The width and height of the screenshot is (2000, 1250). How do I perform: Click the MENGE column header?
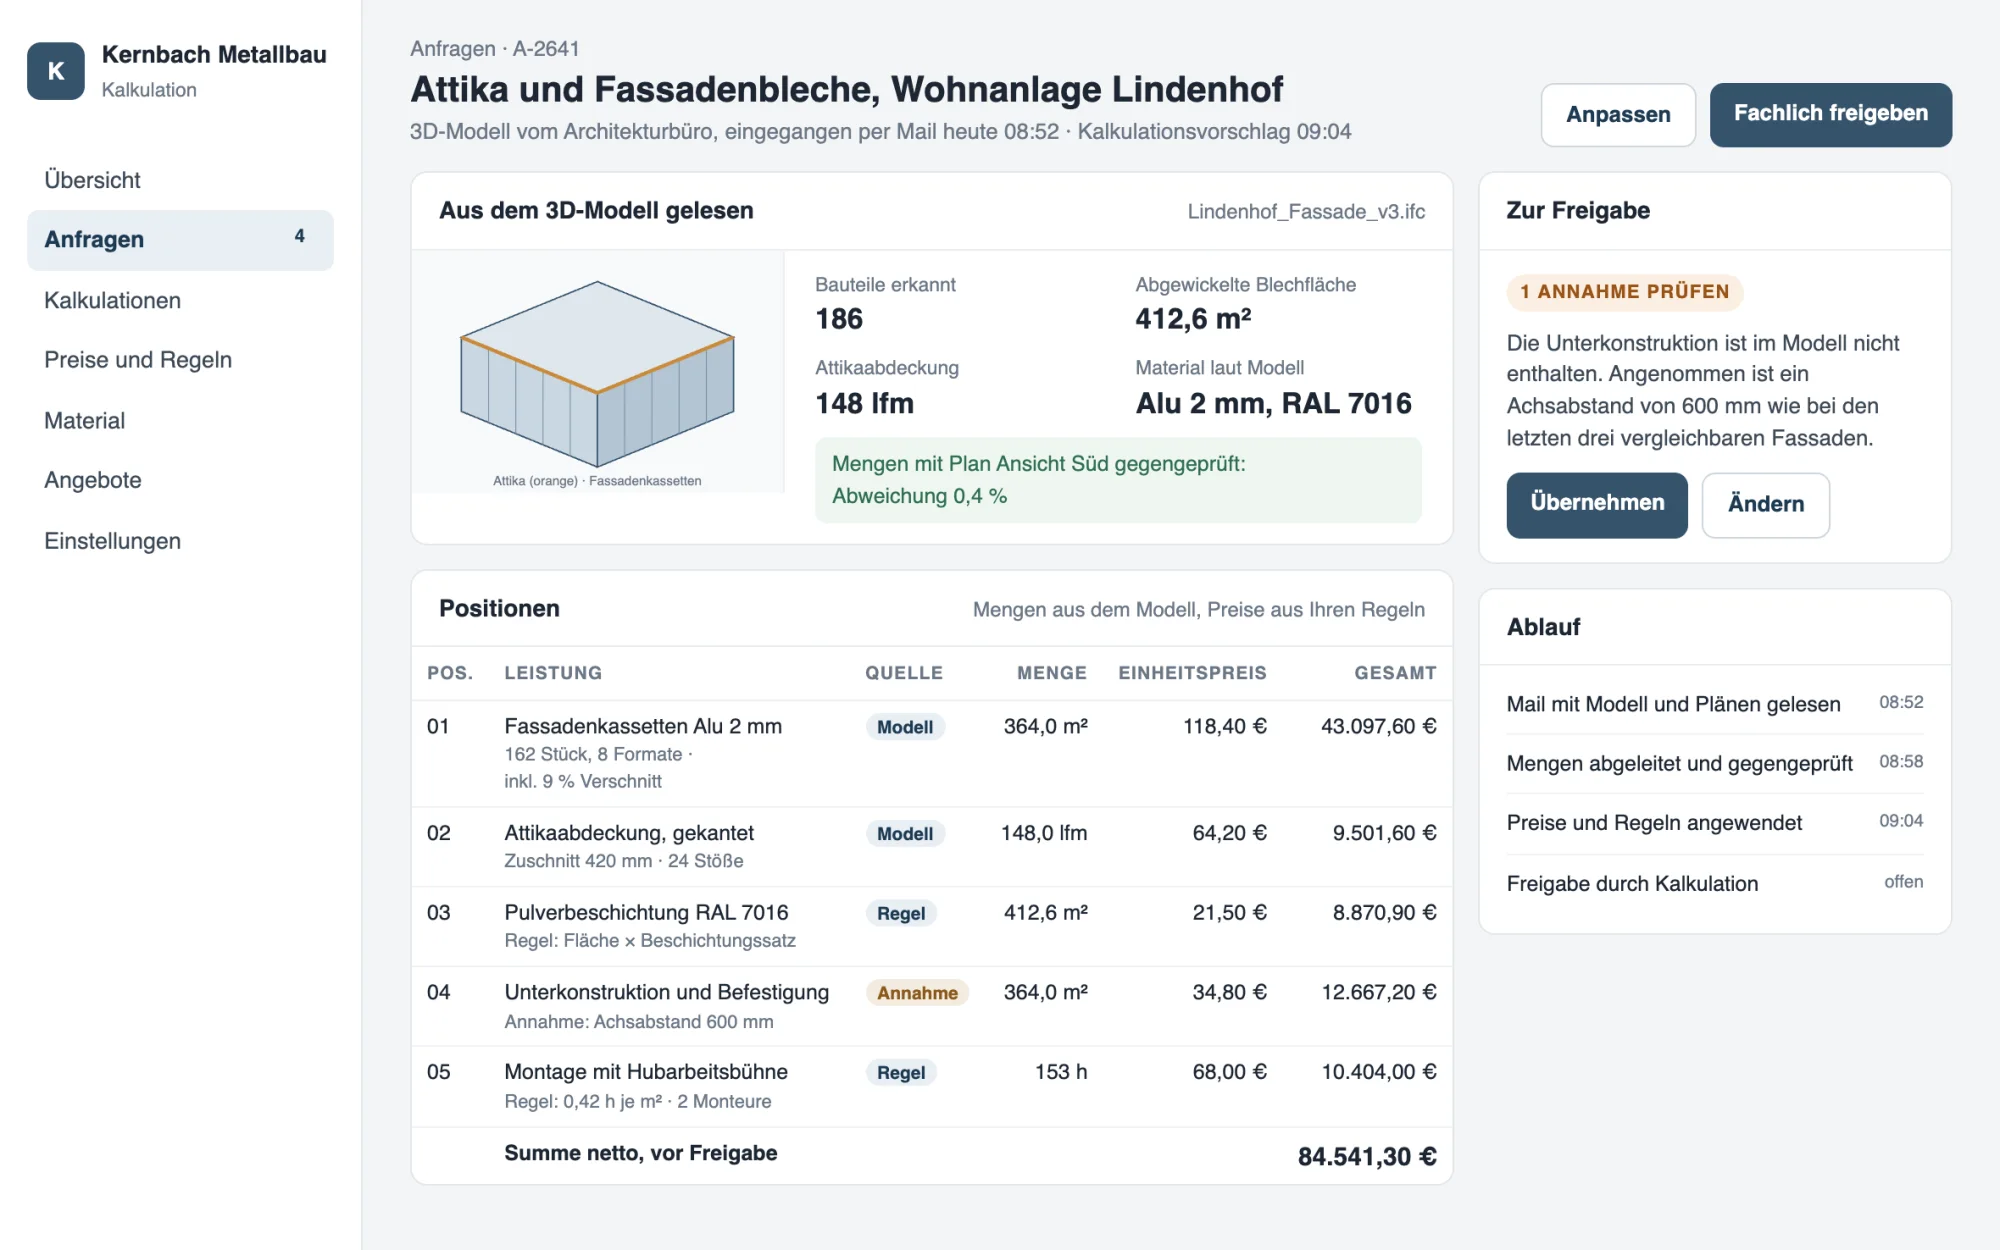coord(1052,673)
